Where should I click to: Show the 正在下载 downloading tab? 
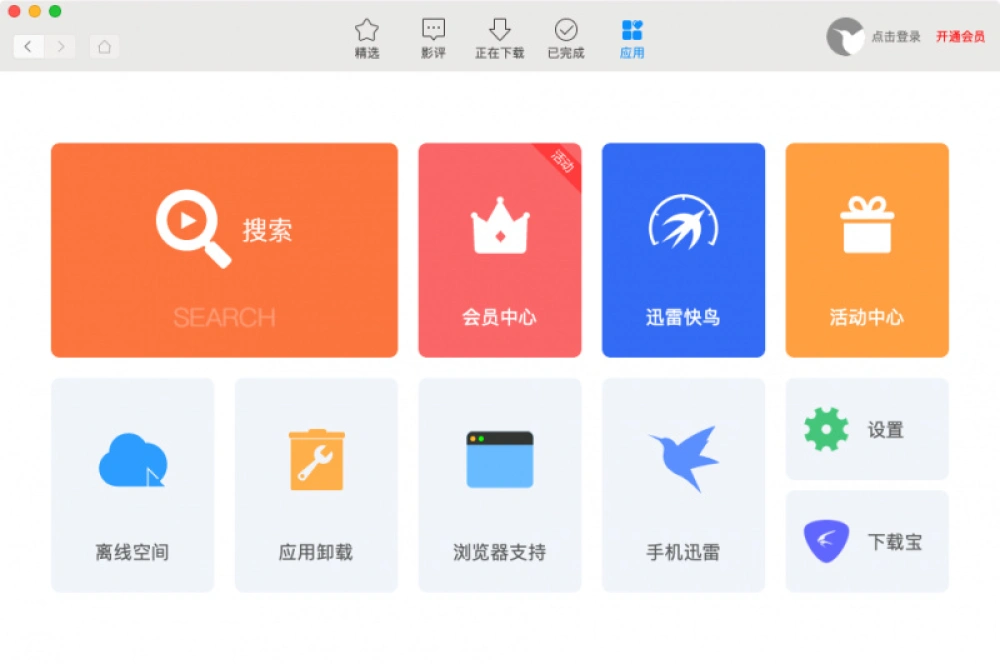point(499,38)
